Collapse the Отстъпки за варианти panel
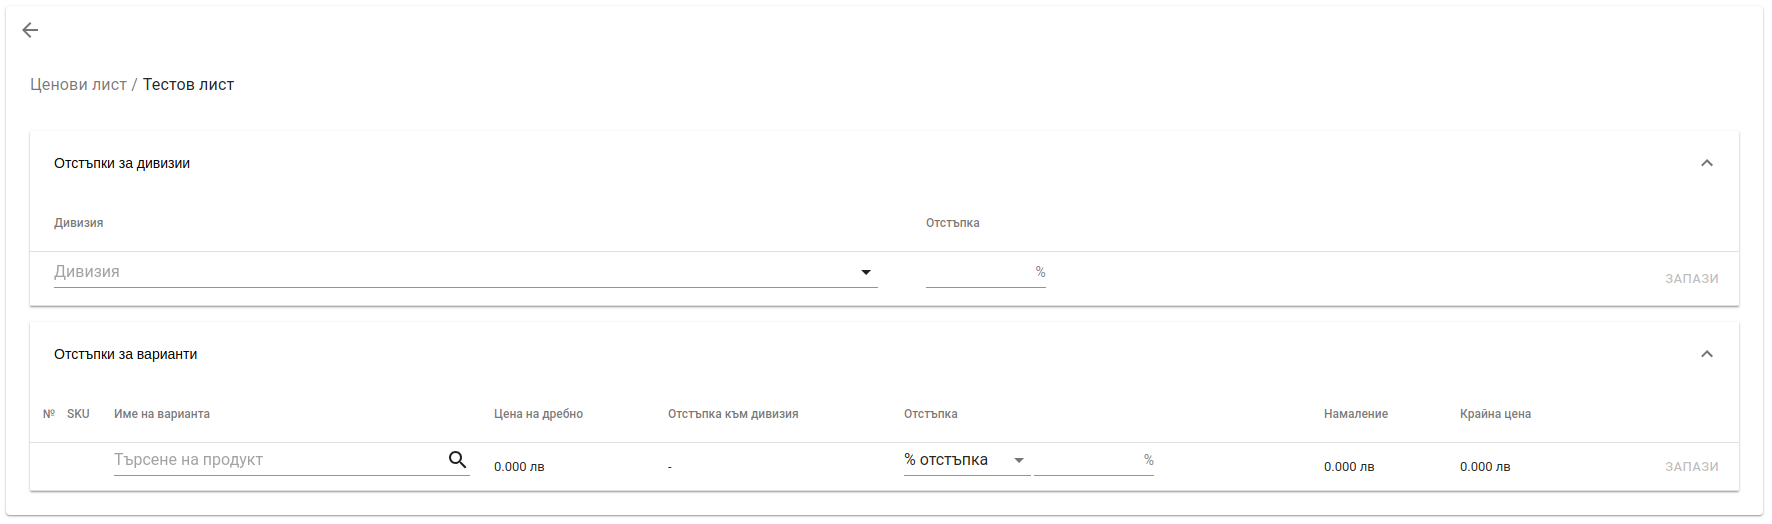Screen dimensions: 1772x524 tap(1707, 354)
